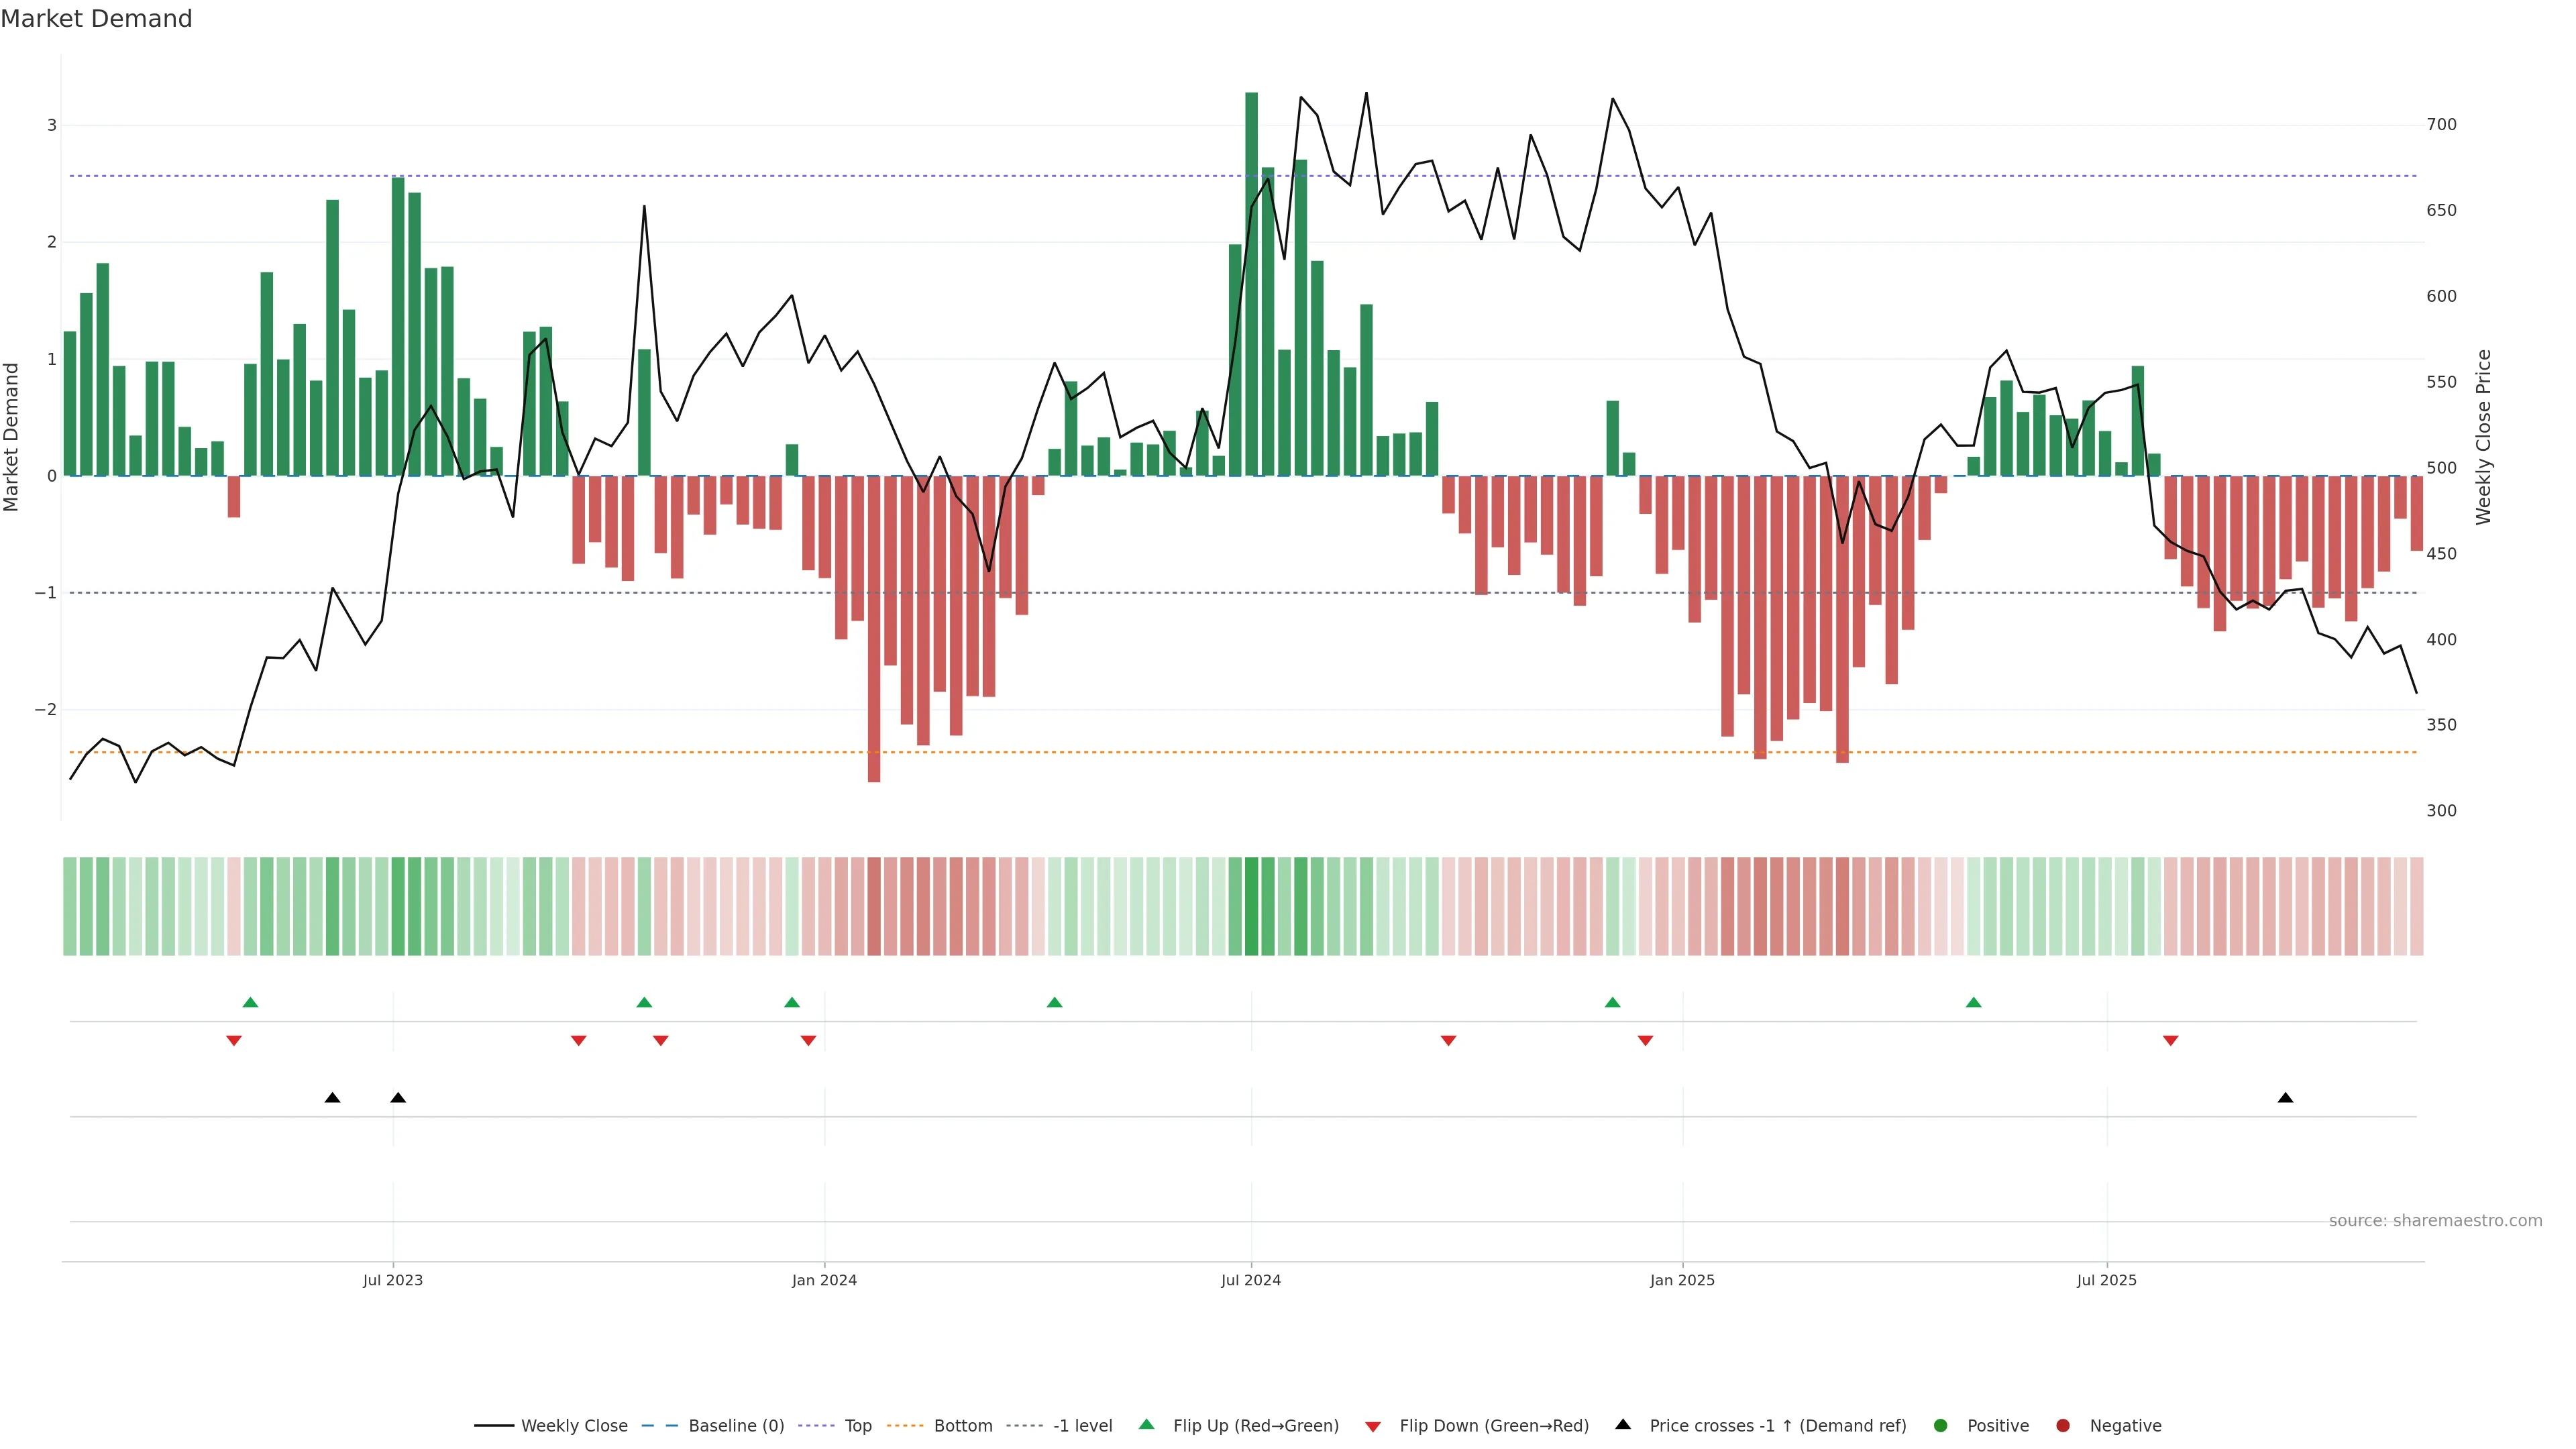This screenshot has width=2576, height=1449.
Task: Toggle Top dotted line legend entry
Action: pyautogui.click(x=857, y=1426)
